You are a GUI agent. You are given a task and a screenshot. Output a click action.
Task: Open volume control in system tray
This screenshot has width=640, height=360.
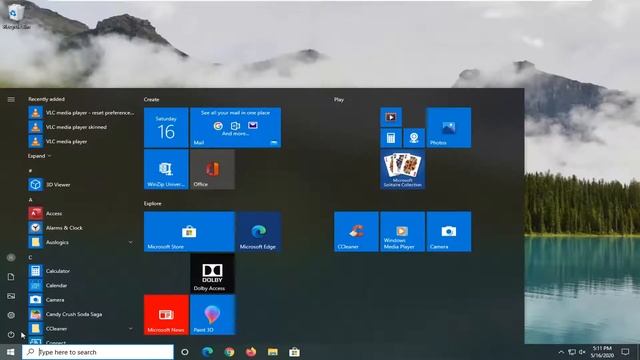pos(582,352)
